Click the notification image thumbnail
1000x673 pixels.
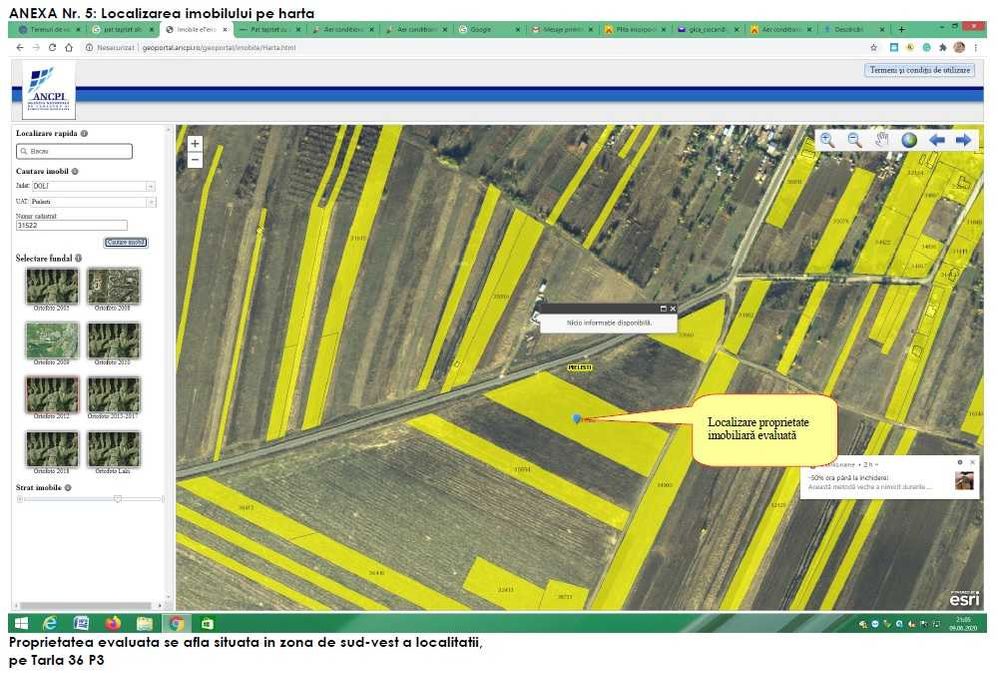(x=964, y=481)
